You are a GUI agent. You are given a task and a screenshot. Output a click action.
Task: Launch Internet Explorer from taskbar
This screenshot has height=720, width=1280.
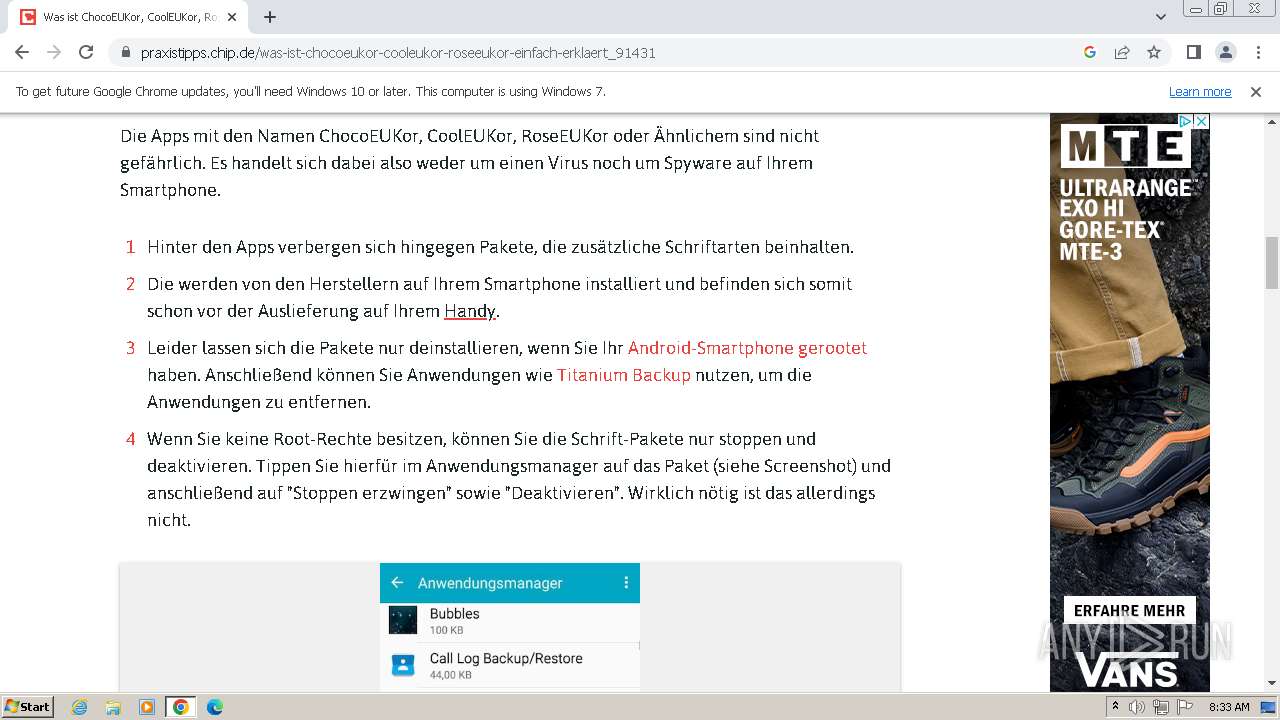[80, 707]
